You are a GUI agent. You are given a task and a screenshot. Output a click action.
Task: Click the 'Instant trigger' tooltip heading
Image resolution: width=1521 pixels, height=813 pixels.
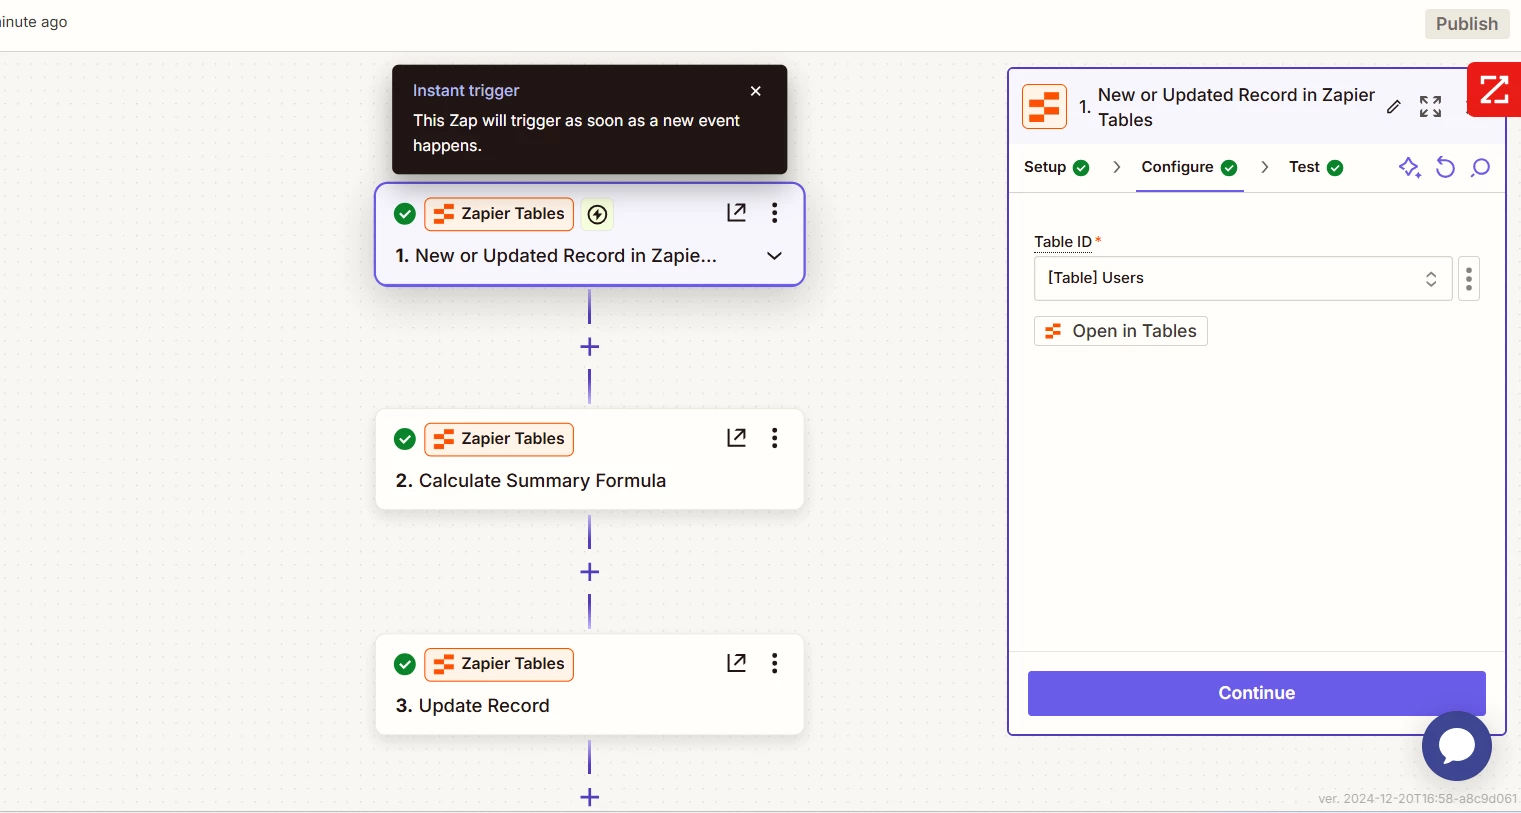tap(466, 90)
